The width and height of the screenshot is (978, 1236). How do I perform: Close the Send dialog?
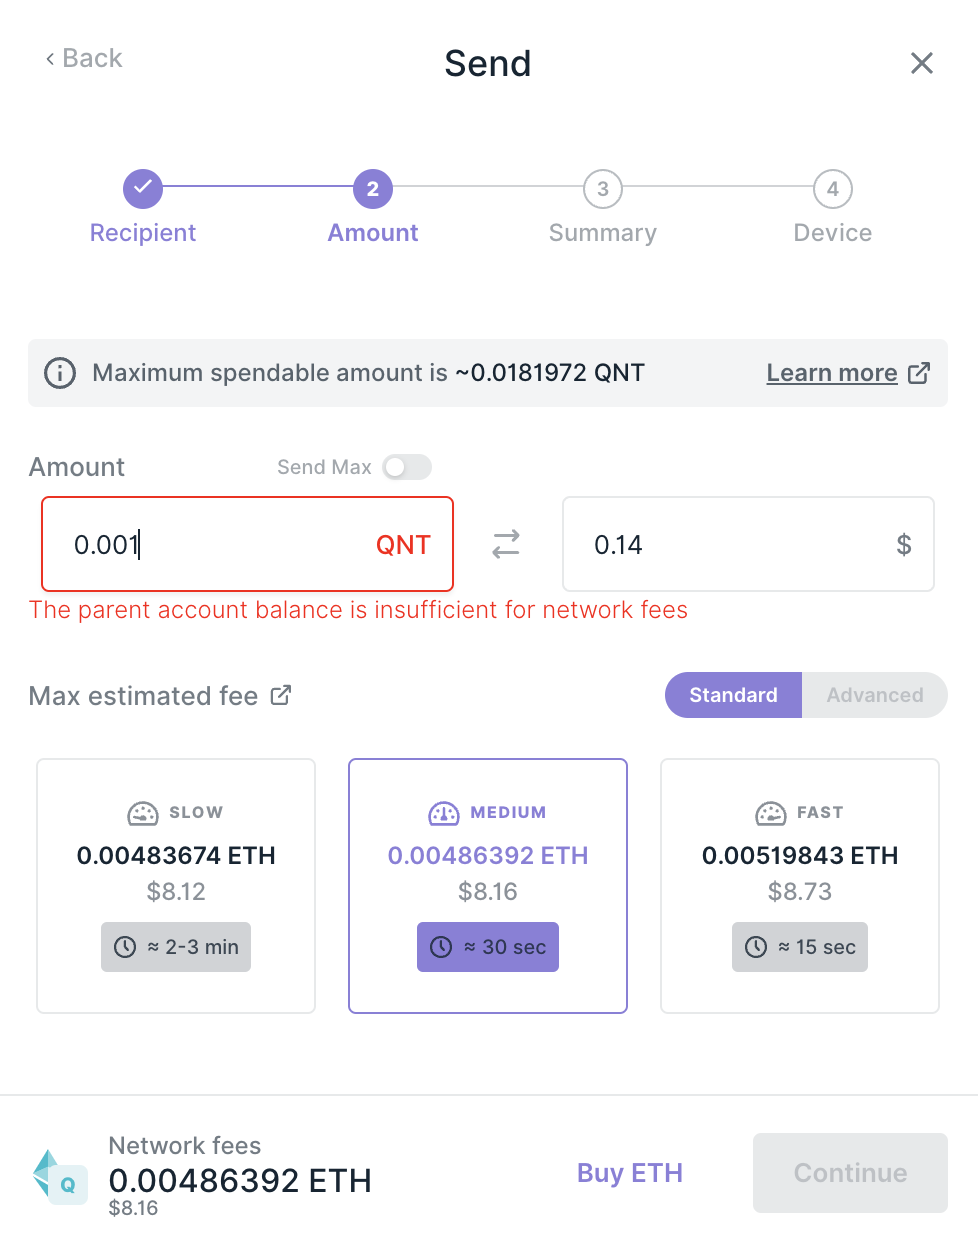point(922,64)
